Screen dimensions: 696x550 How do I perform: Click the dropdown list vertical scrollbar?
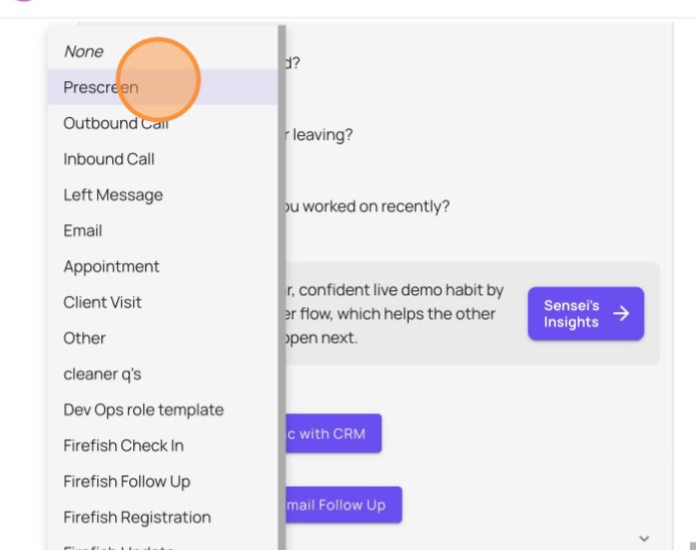pyautogui.click(x=282, y=287)
